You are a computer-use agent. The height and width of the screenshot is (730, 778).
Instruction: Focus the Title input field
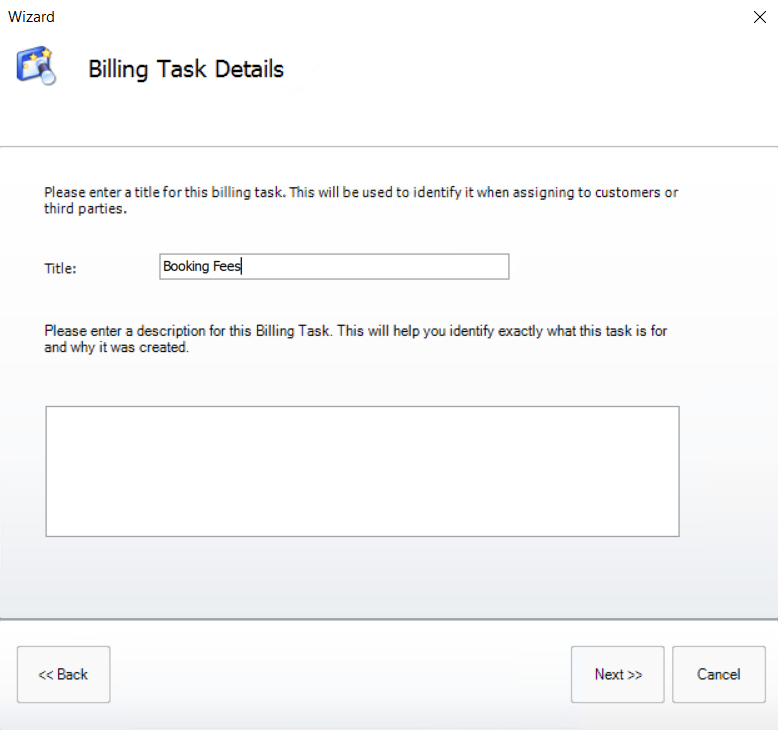[380, 267]
